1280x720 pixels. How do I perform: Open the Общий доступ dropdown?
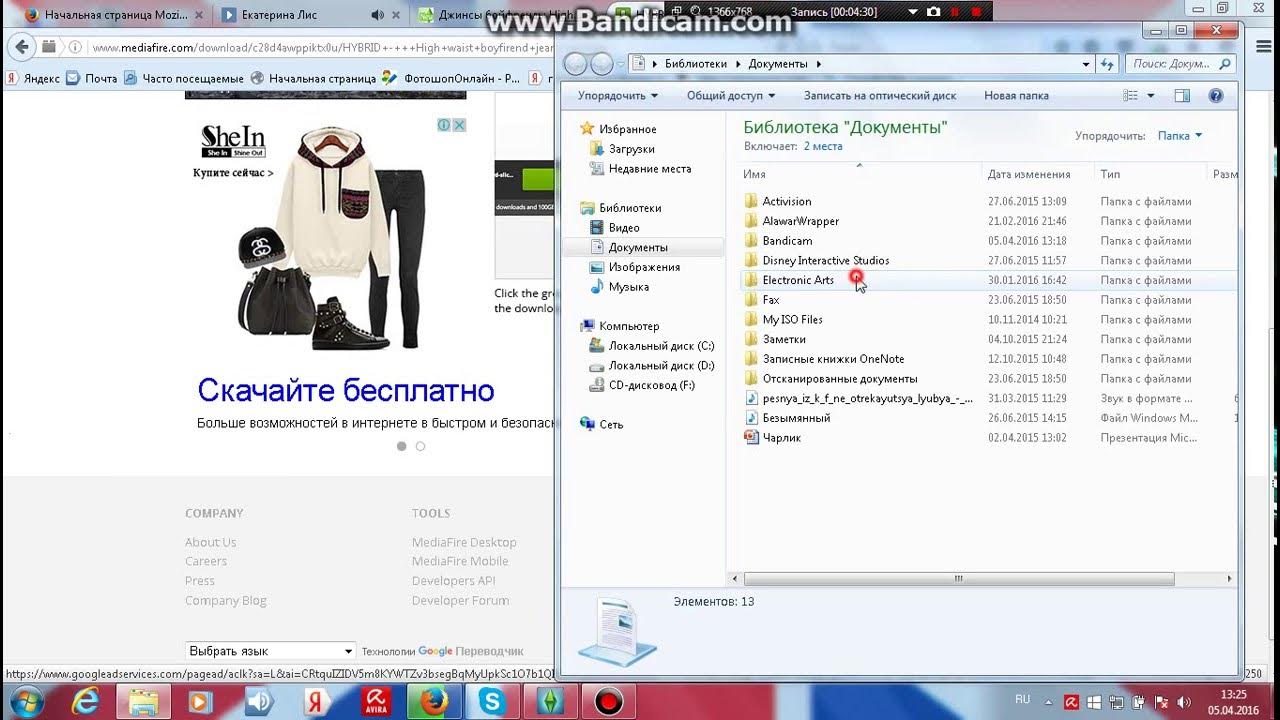pyautogui.click(x=731, y=96)
